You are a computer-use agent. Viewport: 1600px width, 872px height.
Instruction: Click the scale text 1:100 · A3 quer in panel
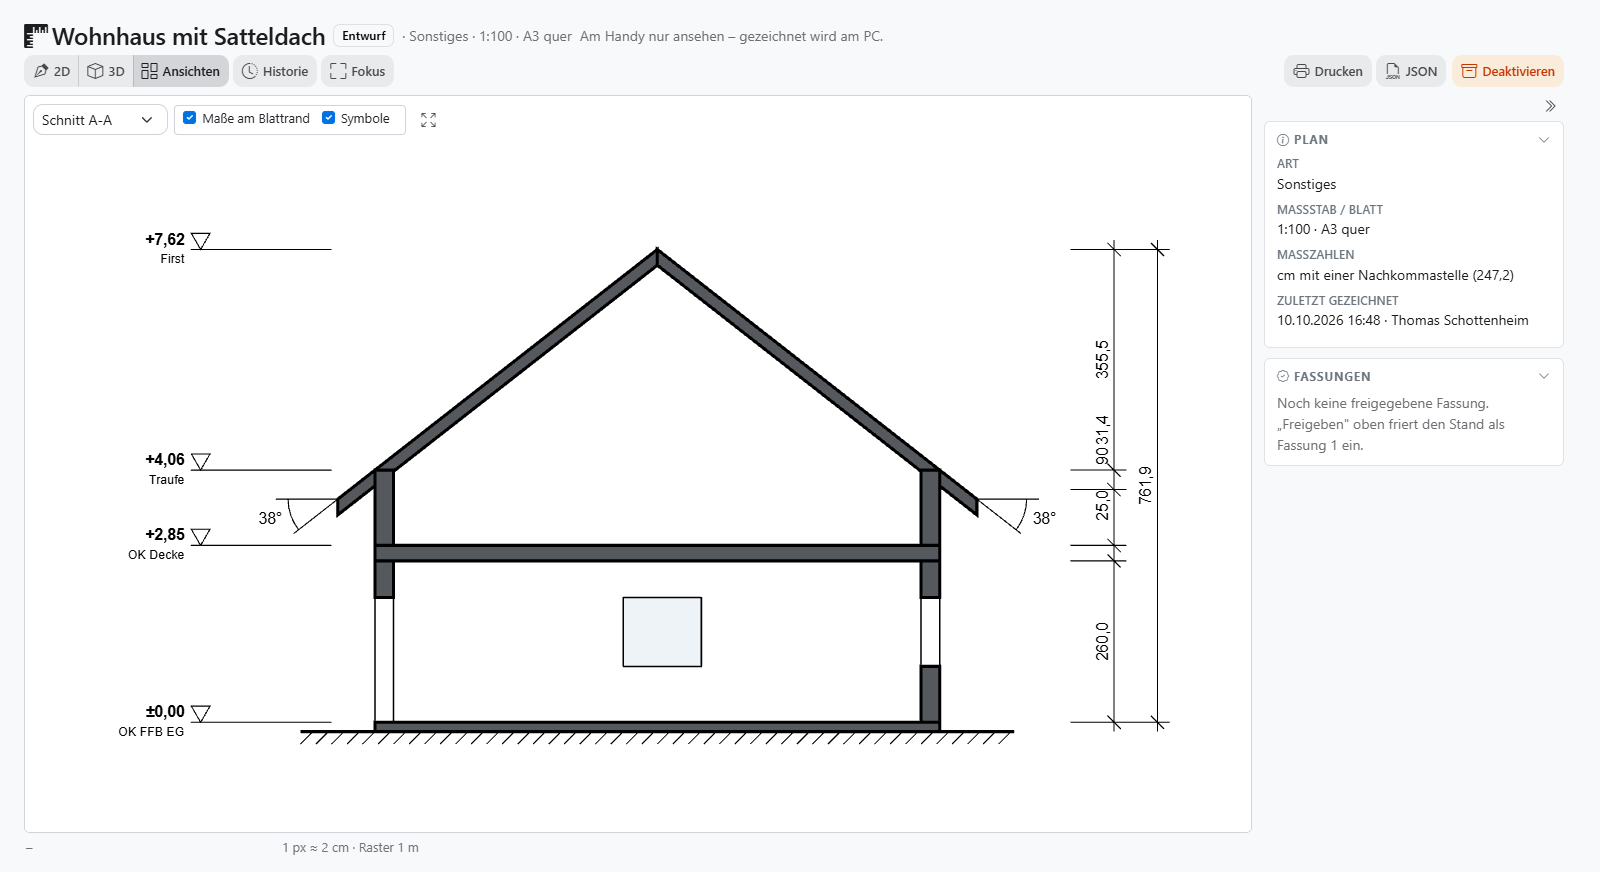coord(1323,229)
